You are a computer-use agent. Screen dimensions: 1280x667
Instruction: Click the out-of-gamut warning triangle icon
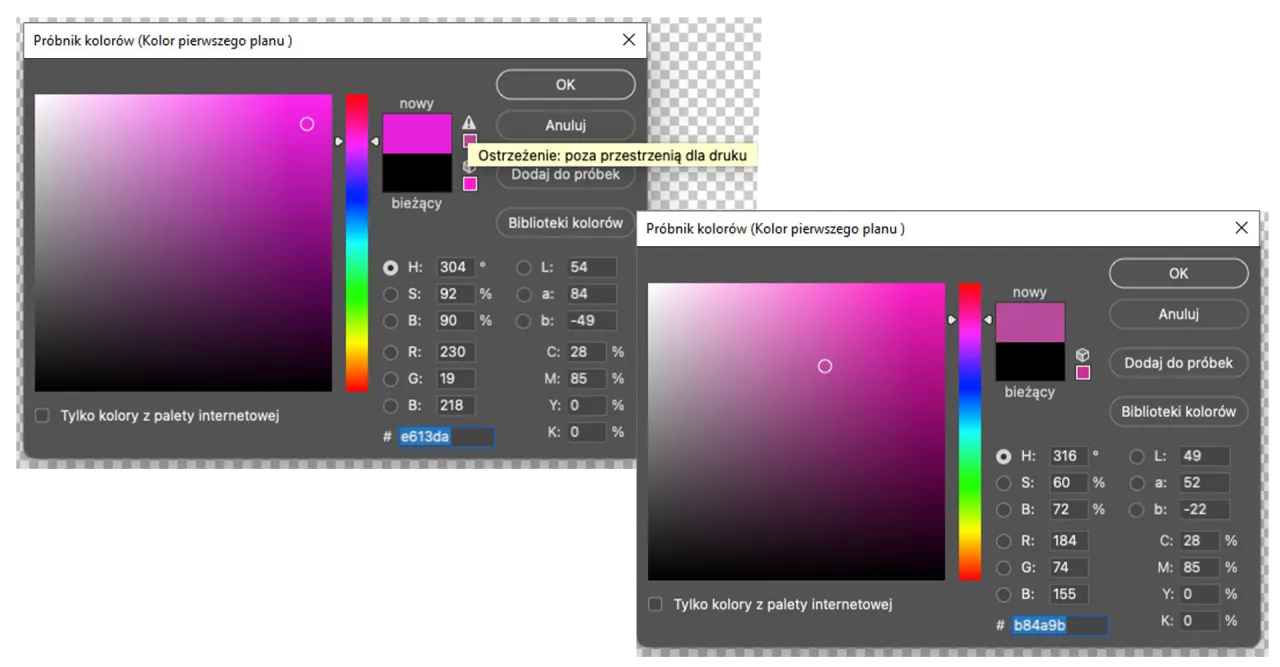pos(468,124)
